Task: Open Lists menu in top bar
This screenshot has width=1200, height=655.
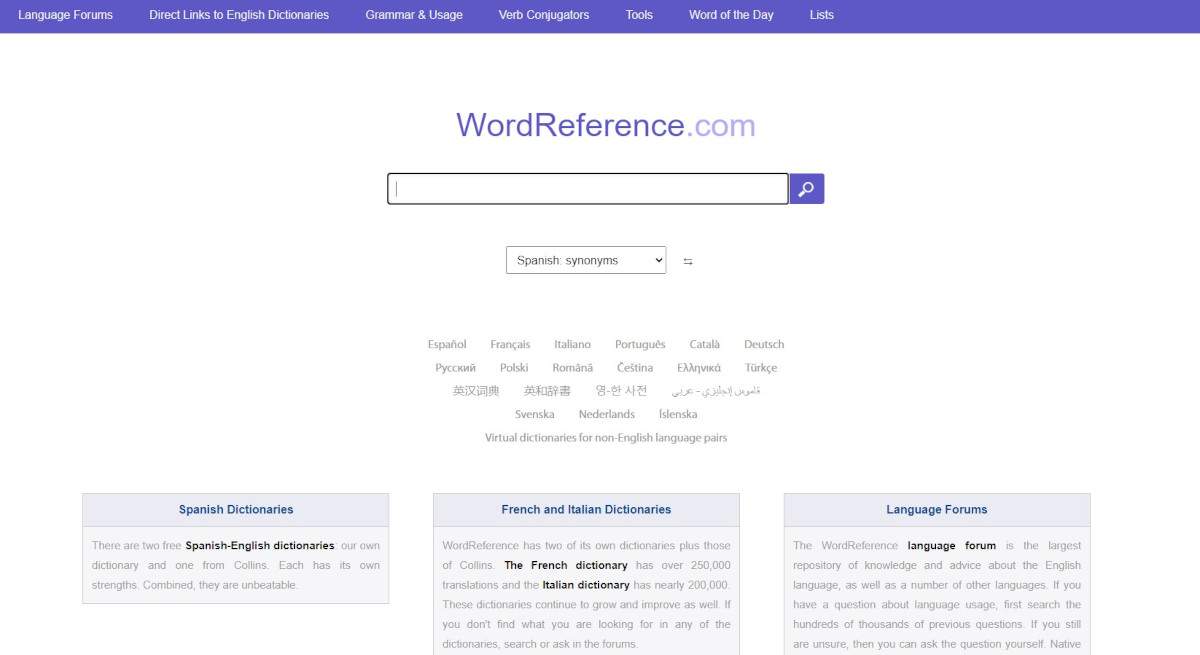Action: [x=822, y=15]
